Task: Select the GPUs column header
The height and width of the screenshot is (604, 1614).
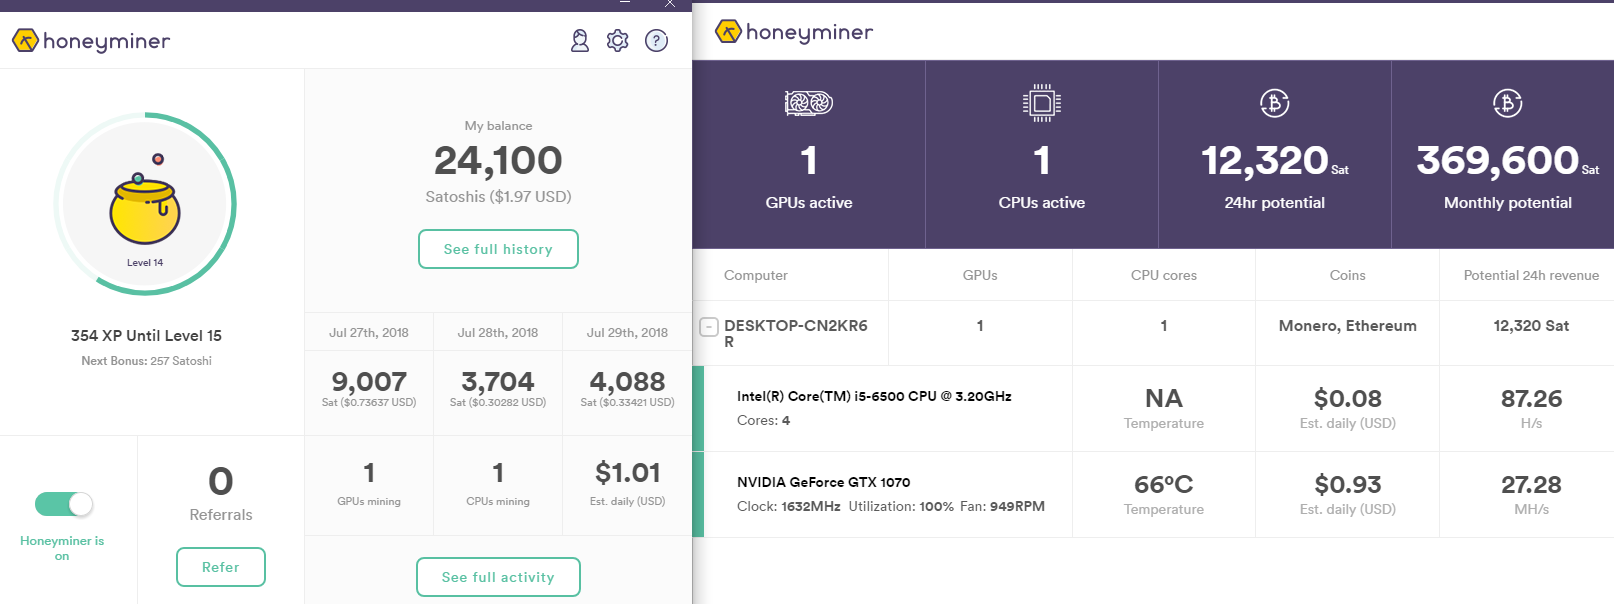Action: [980, 275]
